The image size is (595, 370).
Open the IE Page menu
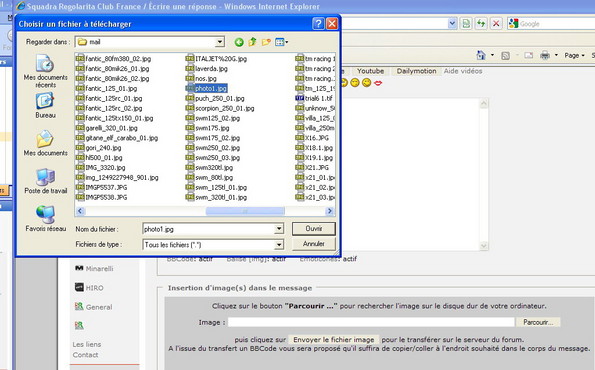574,55
